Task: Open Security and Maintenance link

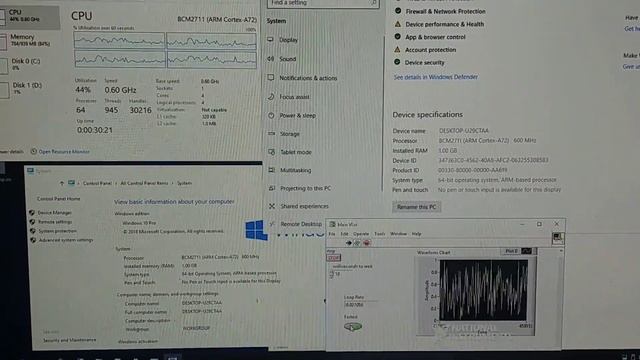Action: point(69,340)
